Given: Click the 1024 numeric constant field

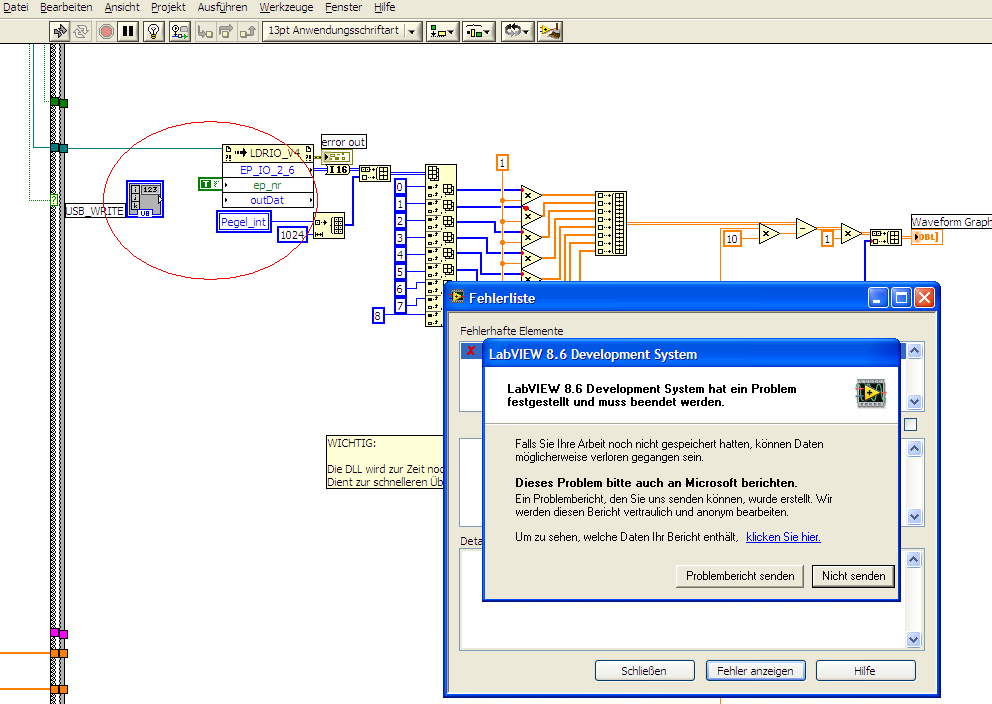Looking at the screenshot, I should click(x=292, y=234).
